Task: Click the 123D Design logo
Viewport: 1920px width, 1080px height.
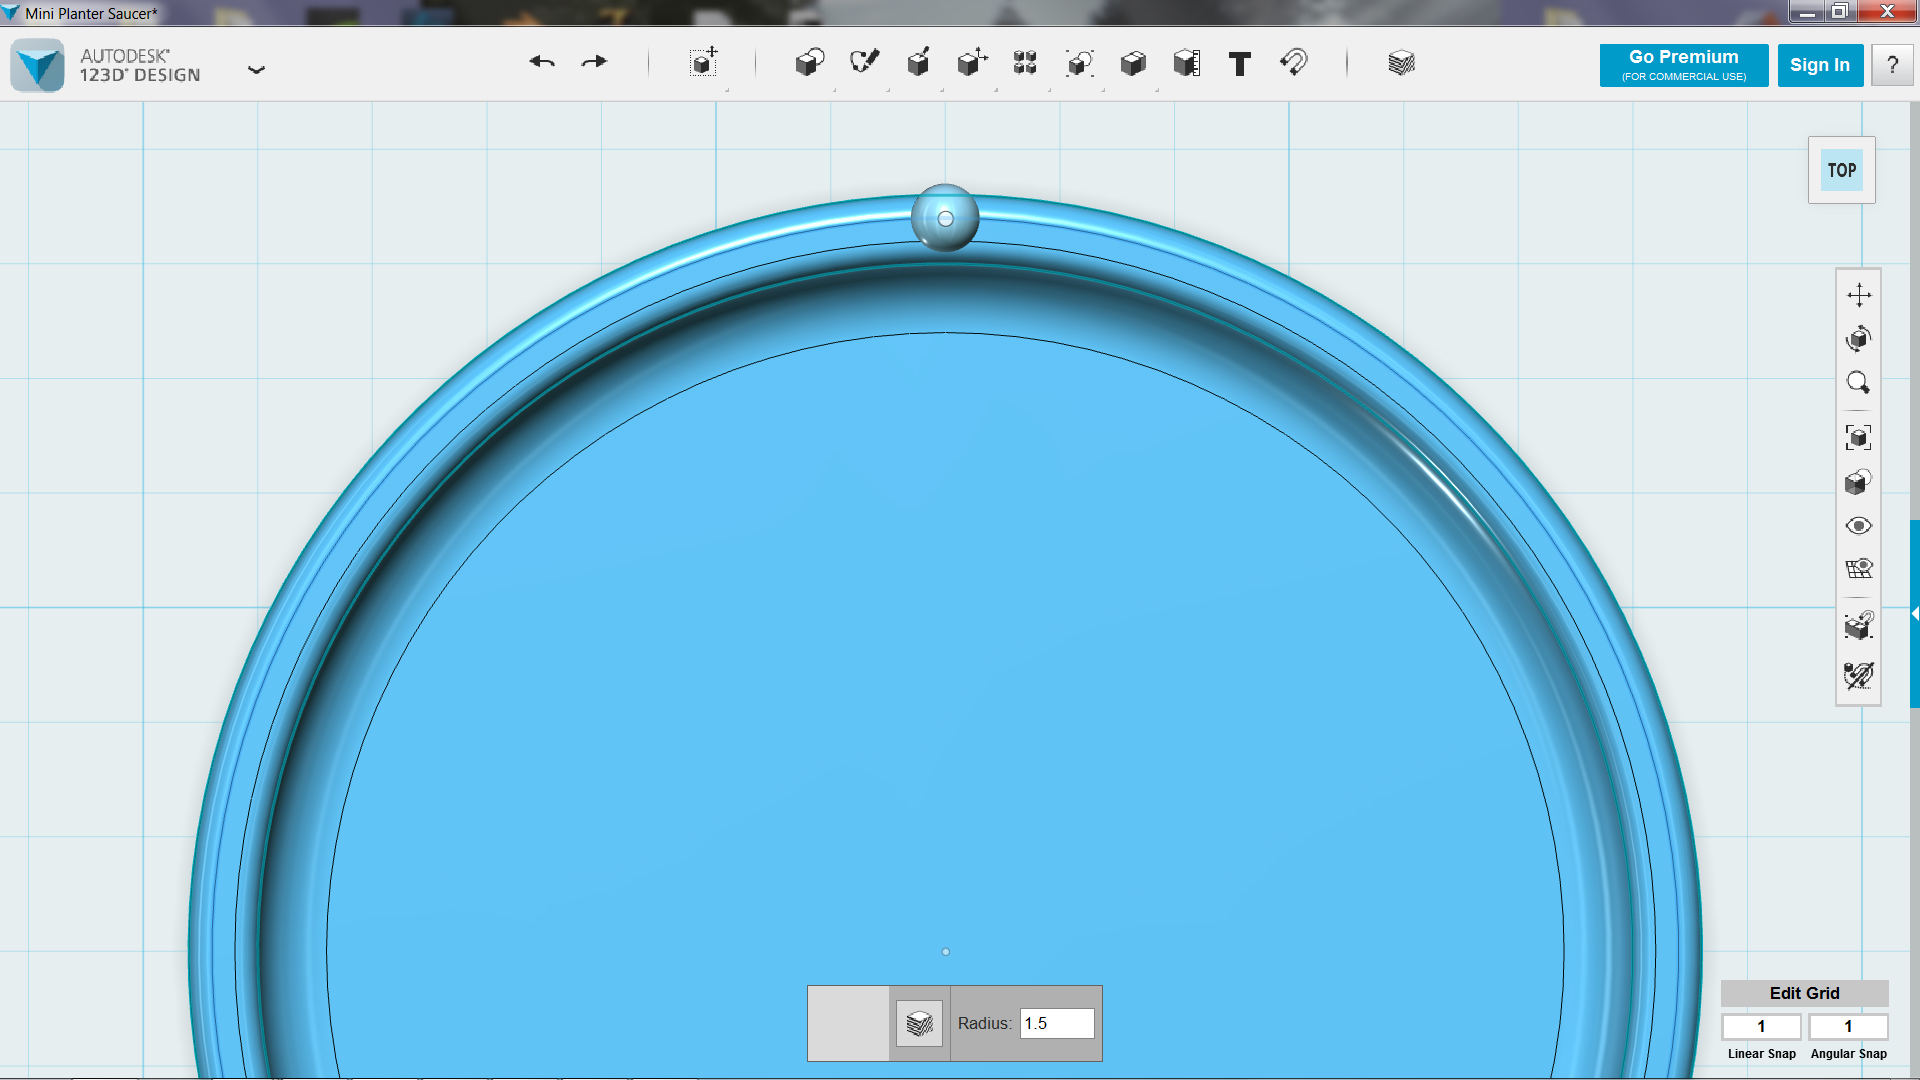Action: tap(38, 65)
